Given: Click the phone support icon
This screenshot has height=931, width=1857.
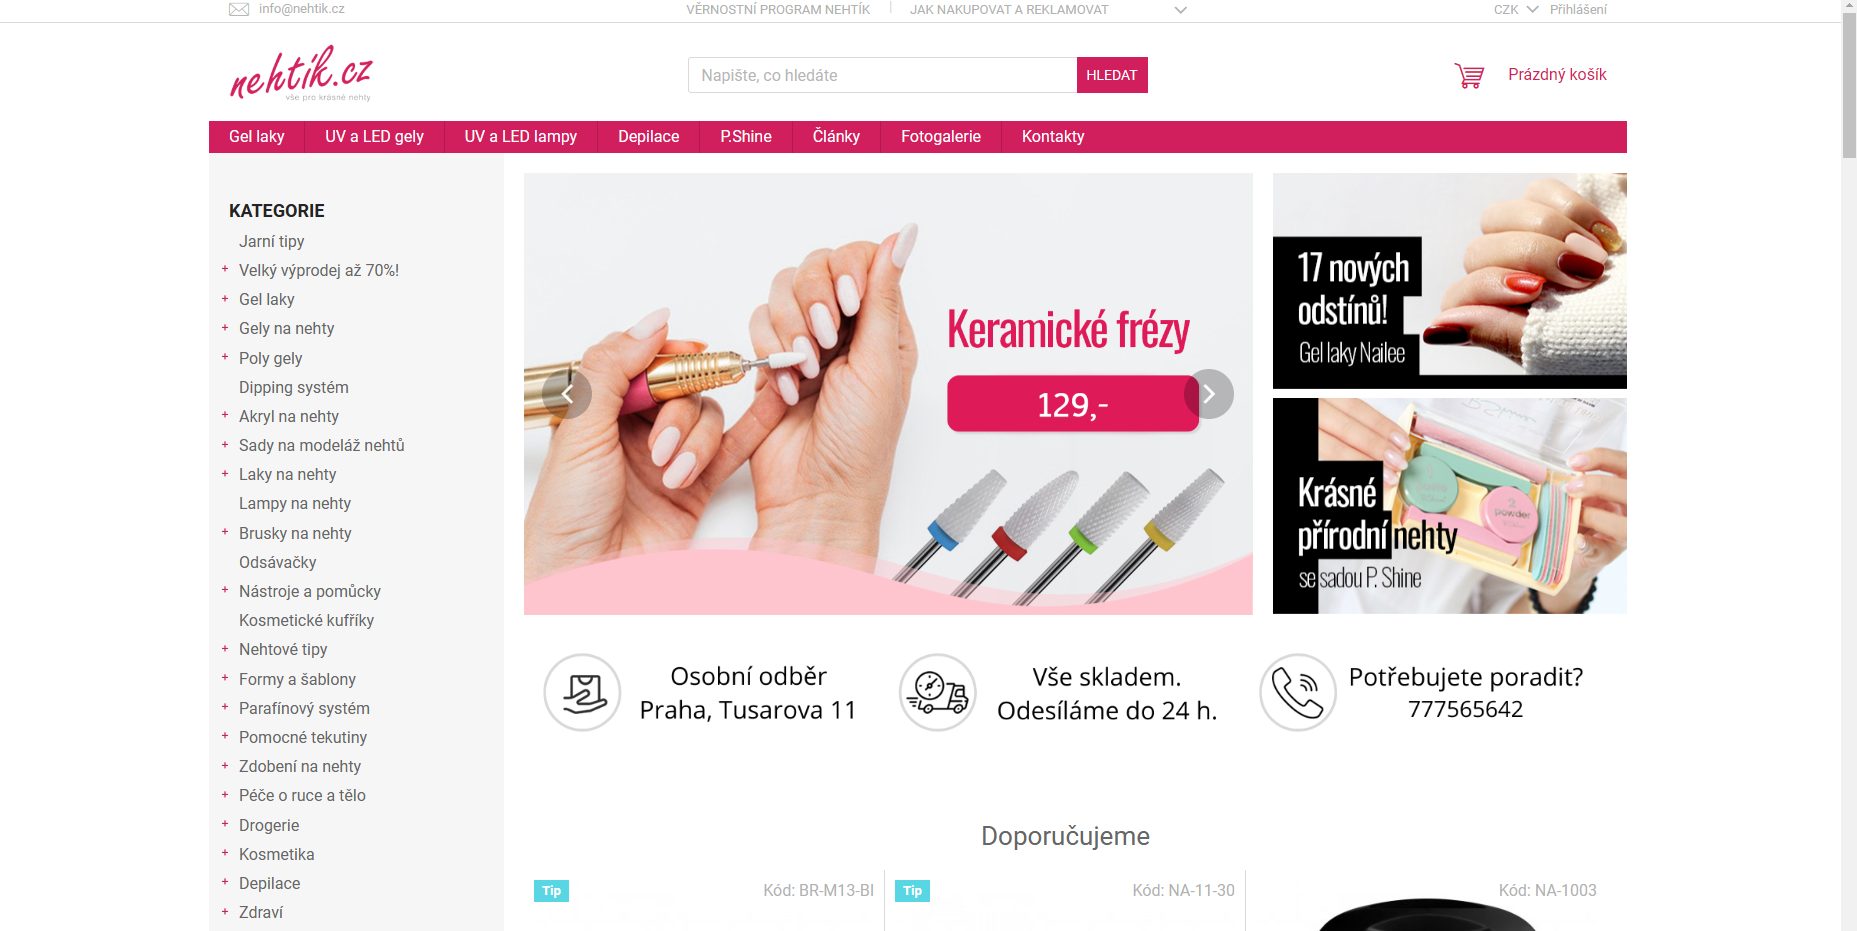Looking at the screenshot, I should point(1298,692).
